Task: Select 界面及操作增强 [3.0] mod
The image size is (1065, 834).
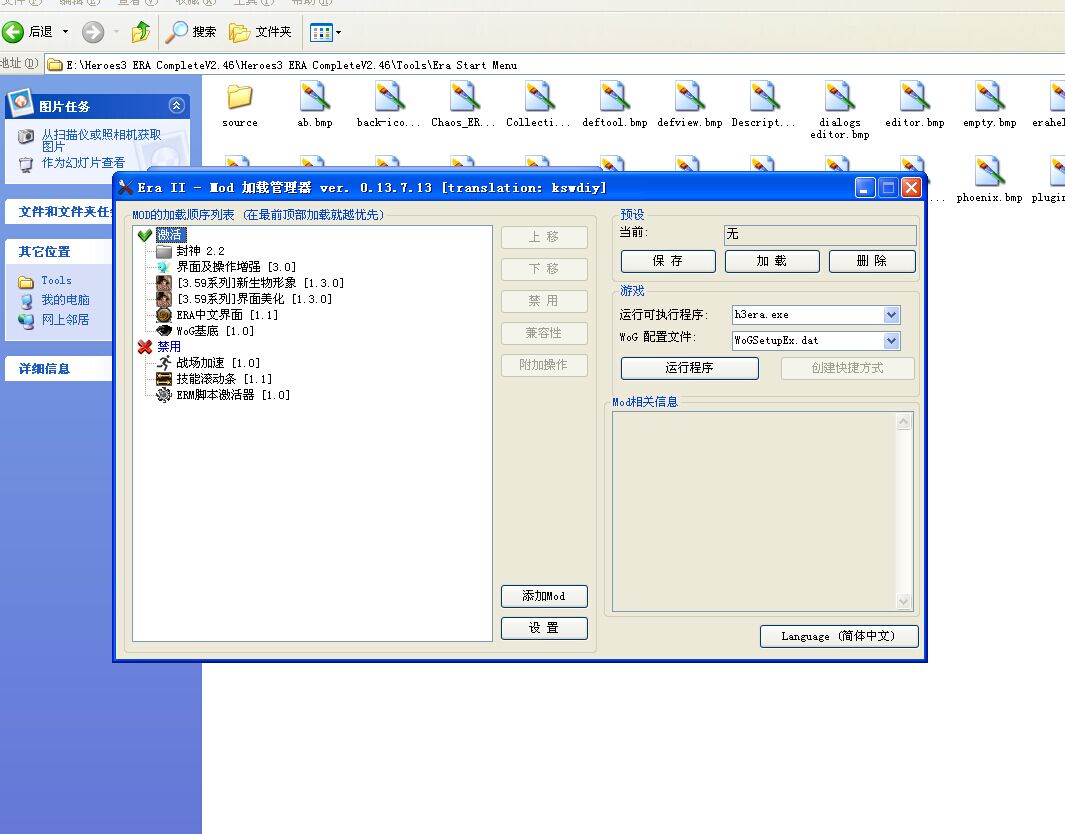Action: (x=236, y=267)
